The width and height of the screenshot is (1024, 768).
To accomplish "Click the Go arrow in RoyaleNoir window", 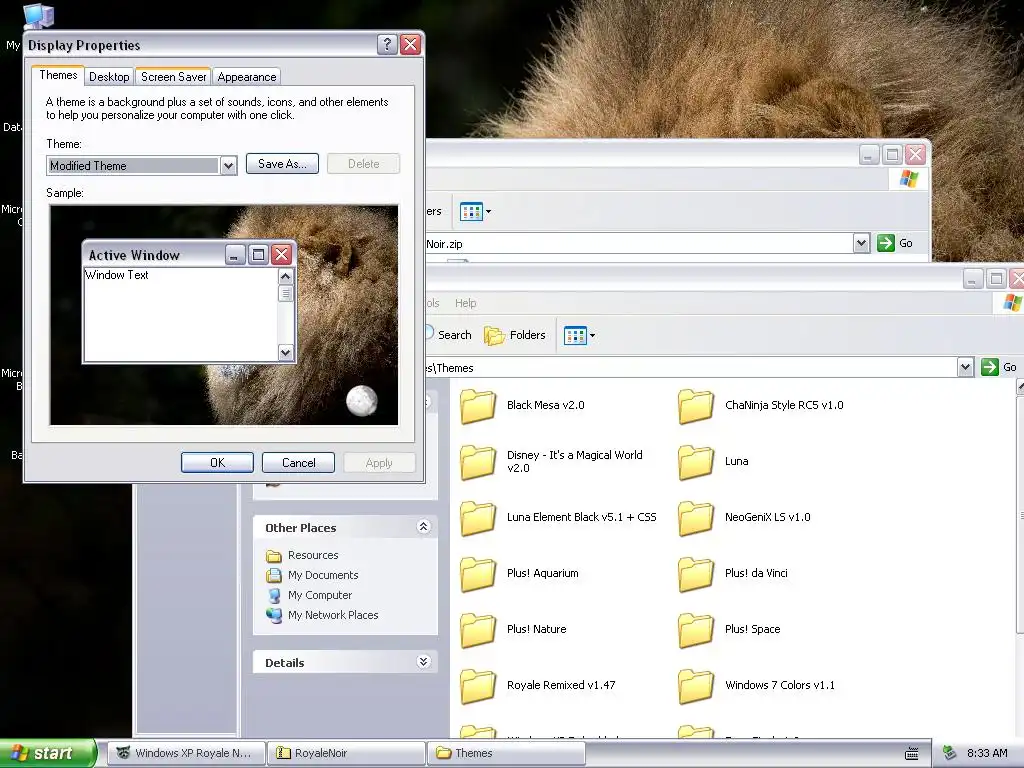I will (886, 243).
